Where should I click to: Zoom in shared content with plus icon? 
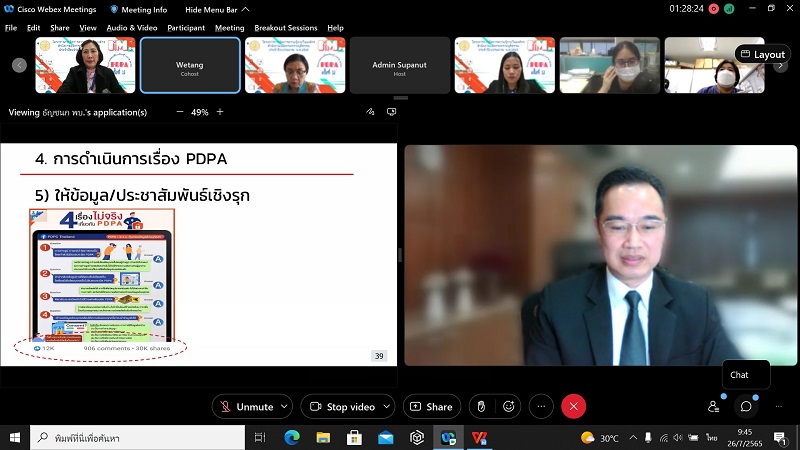click(220, 112)
